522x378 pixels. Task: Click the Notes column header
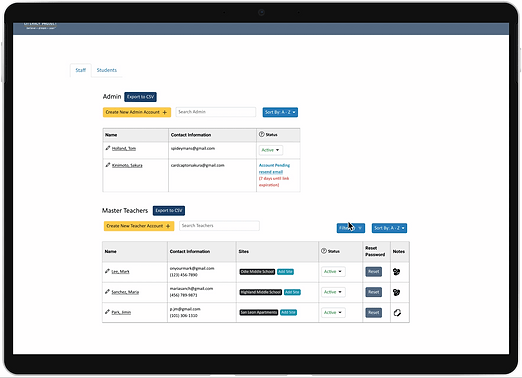[x=399, y=251]
